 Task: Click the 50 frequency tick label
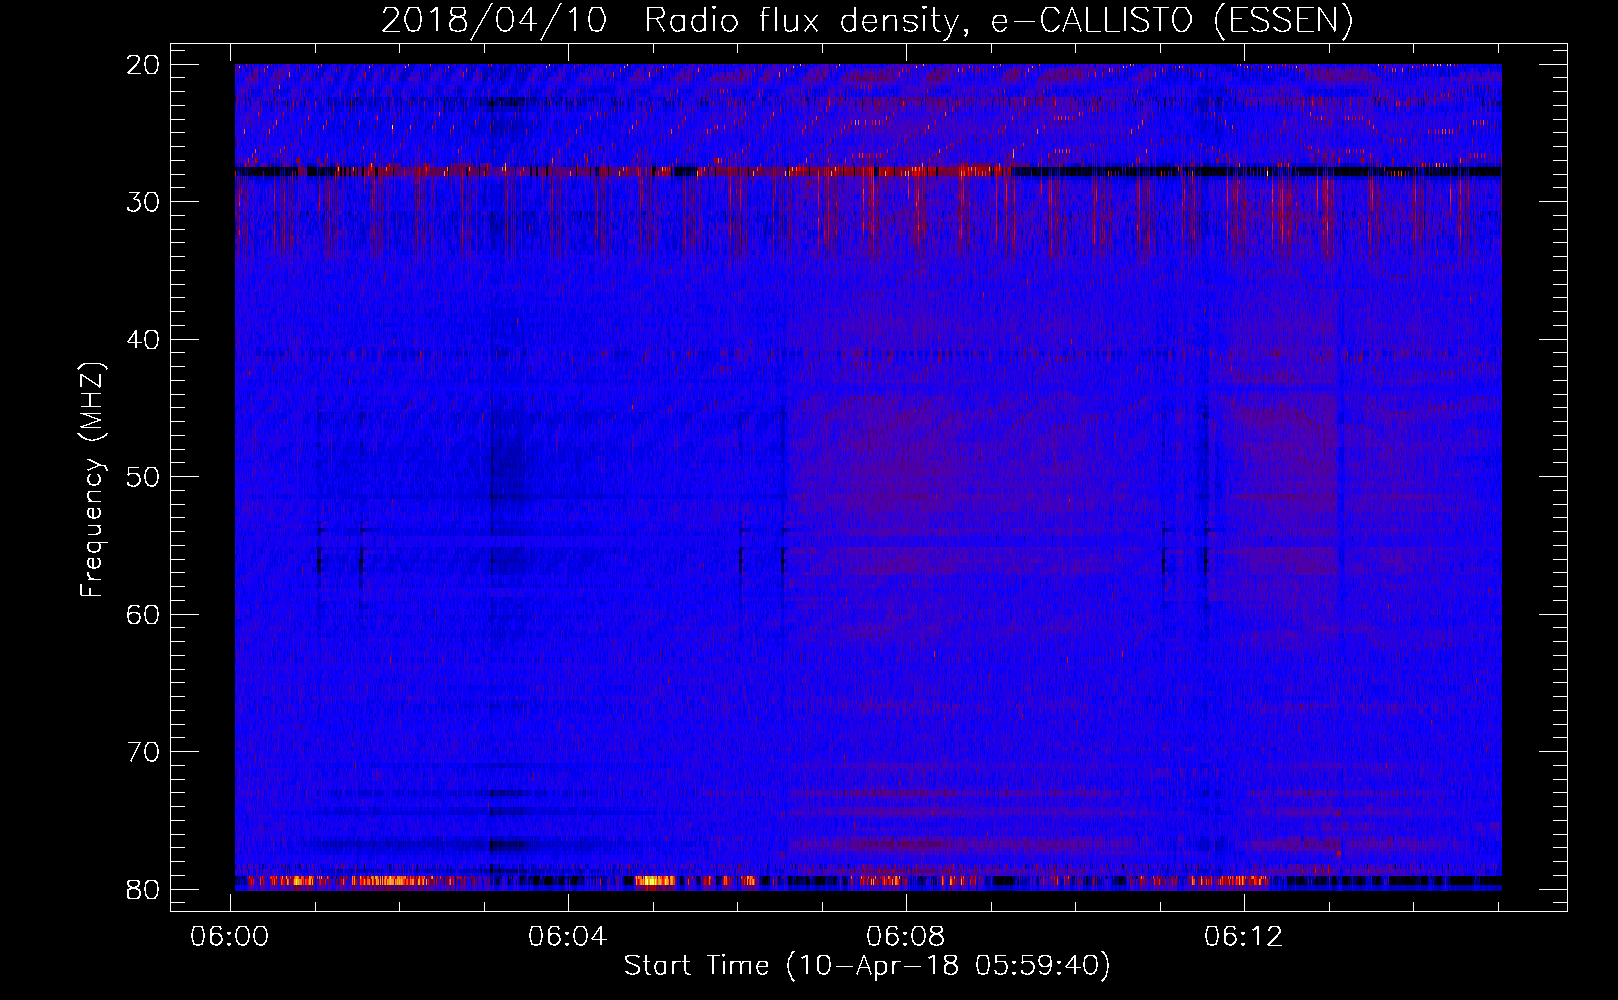click(x=143, y=477)
